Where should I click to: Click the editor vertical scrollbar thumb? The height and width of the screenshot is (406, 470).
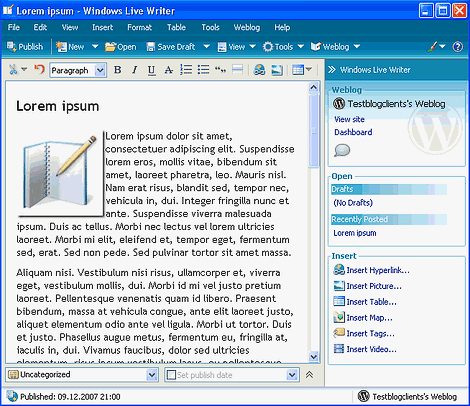[x=313, y=131]
